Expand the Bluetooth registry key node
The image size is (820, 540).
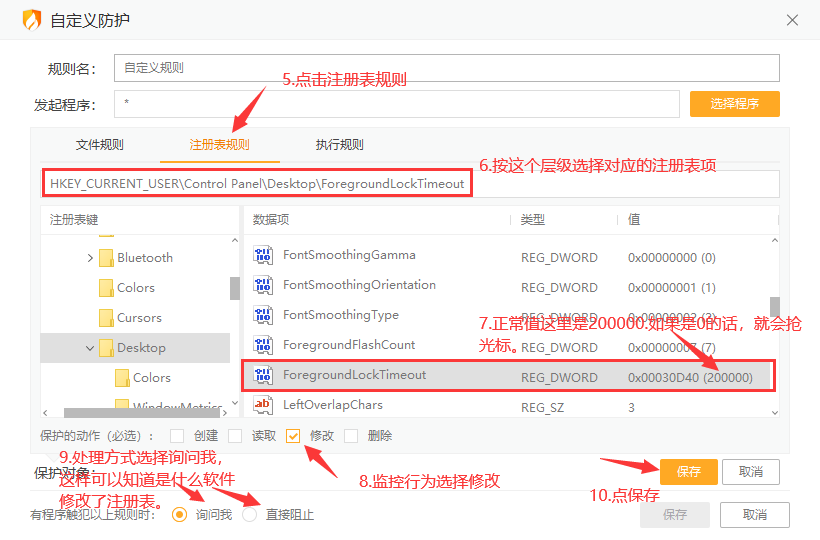point(90,258)
